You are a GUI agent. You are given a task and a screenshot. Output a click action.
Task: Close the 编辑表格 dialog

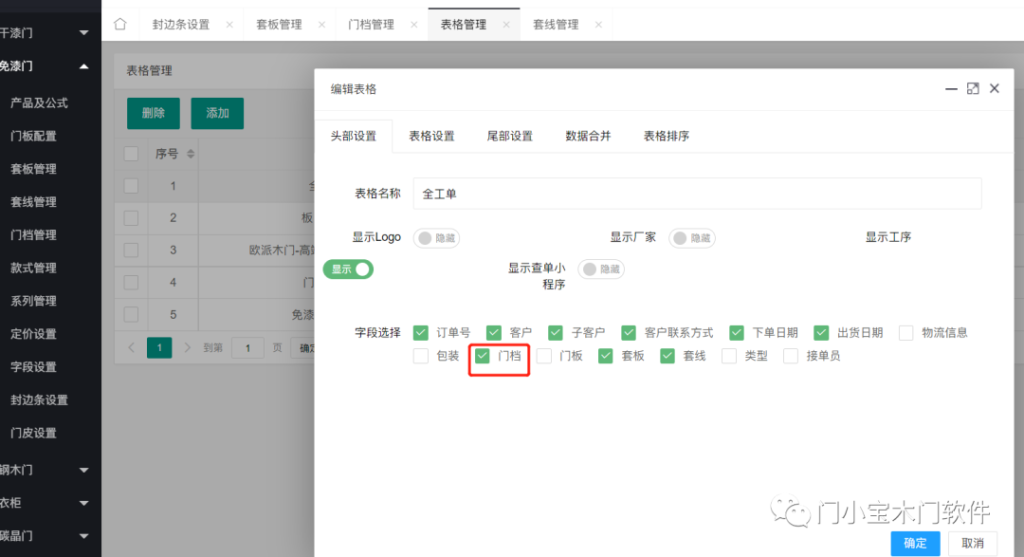pos(994,89)
